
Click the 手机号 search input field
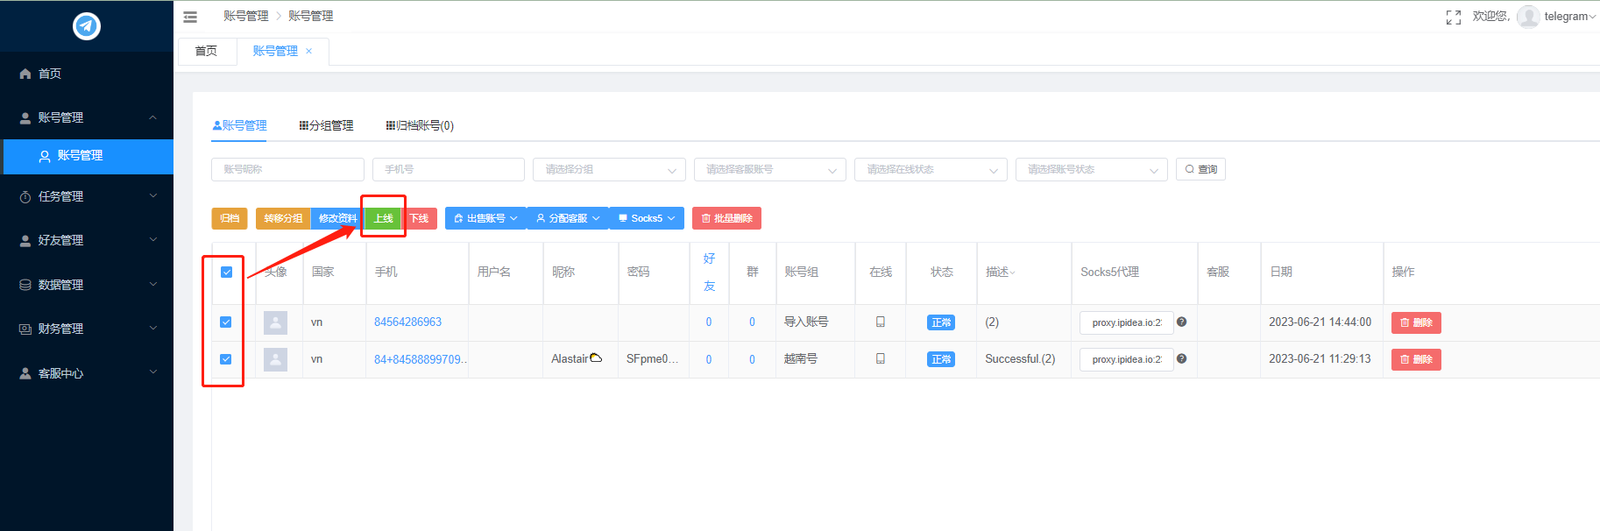click(x=448, y=170)
